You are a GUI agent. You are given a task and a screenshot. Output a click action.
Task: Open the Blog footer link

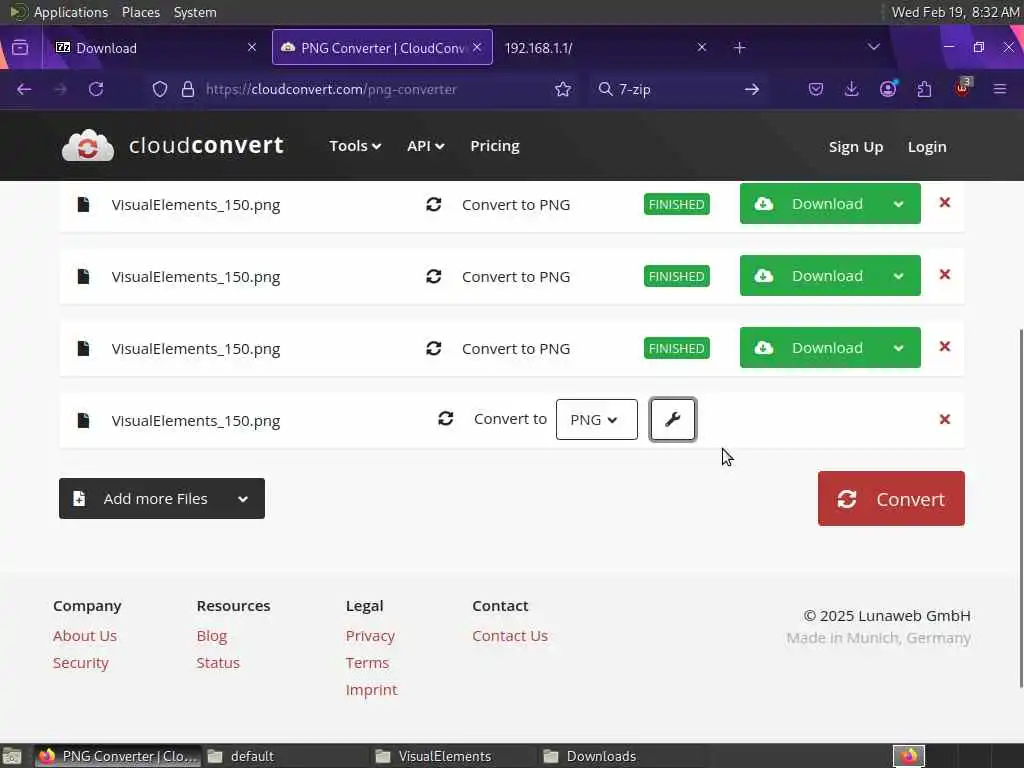point(212,636)
